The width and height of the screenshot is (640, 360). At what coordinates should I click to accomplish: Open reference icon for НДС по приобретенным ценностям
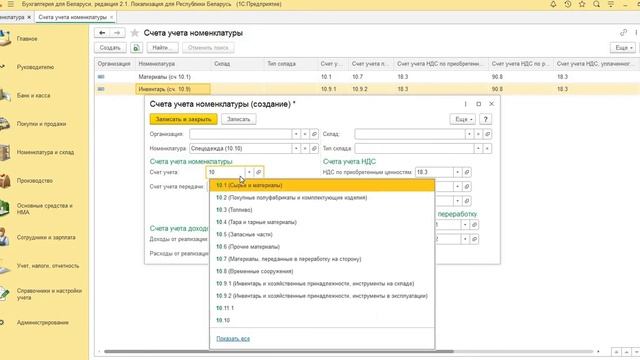click(467, 172)
